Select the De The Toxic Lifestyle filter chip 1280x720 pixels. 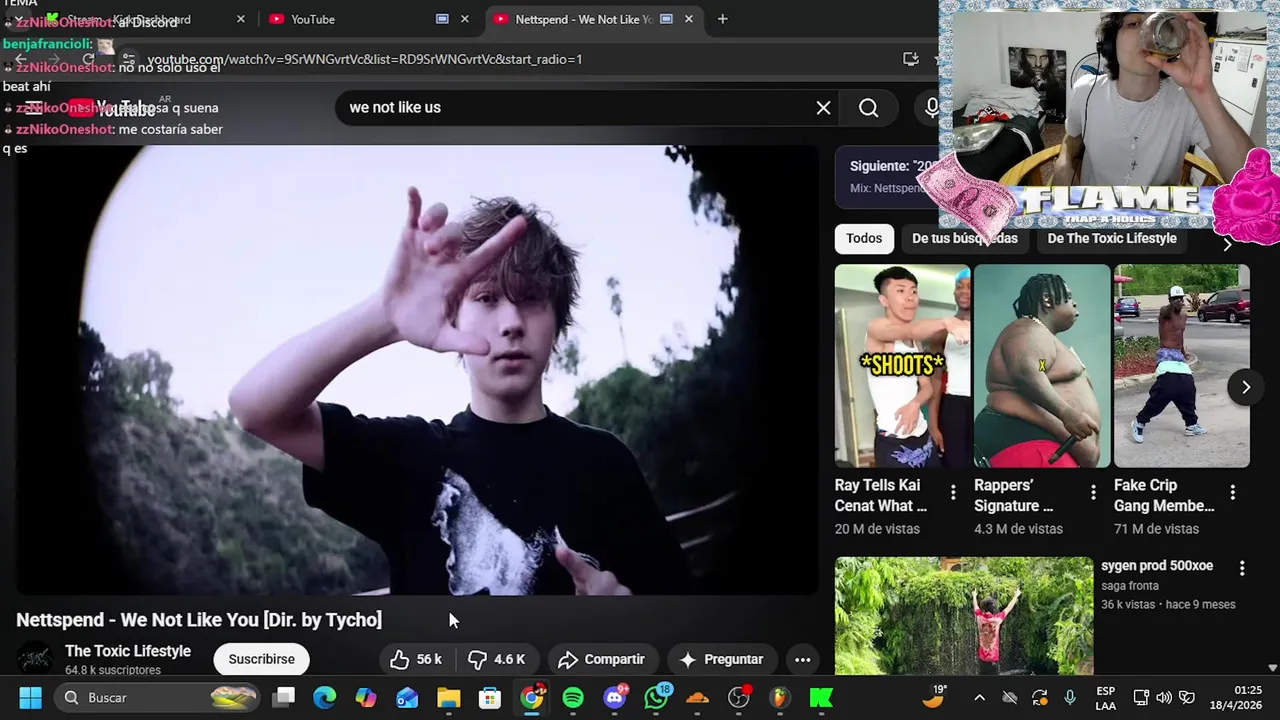point(1112,238)
